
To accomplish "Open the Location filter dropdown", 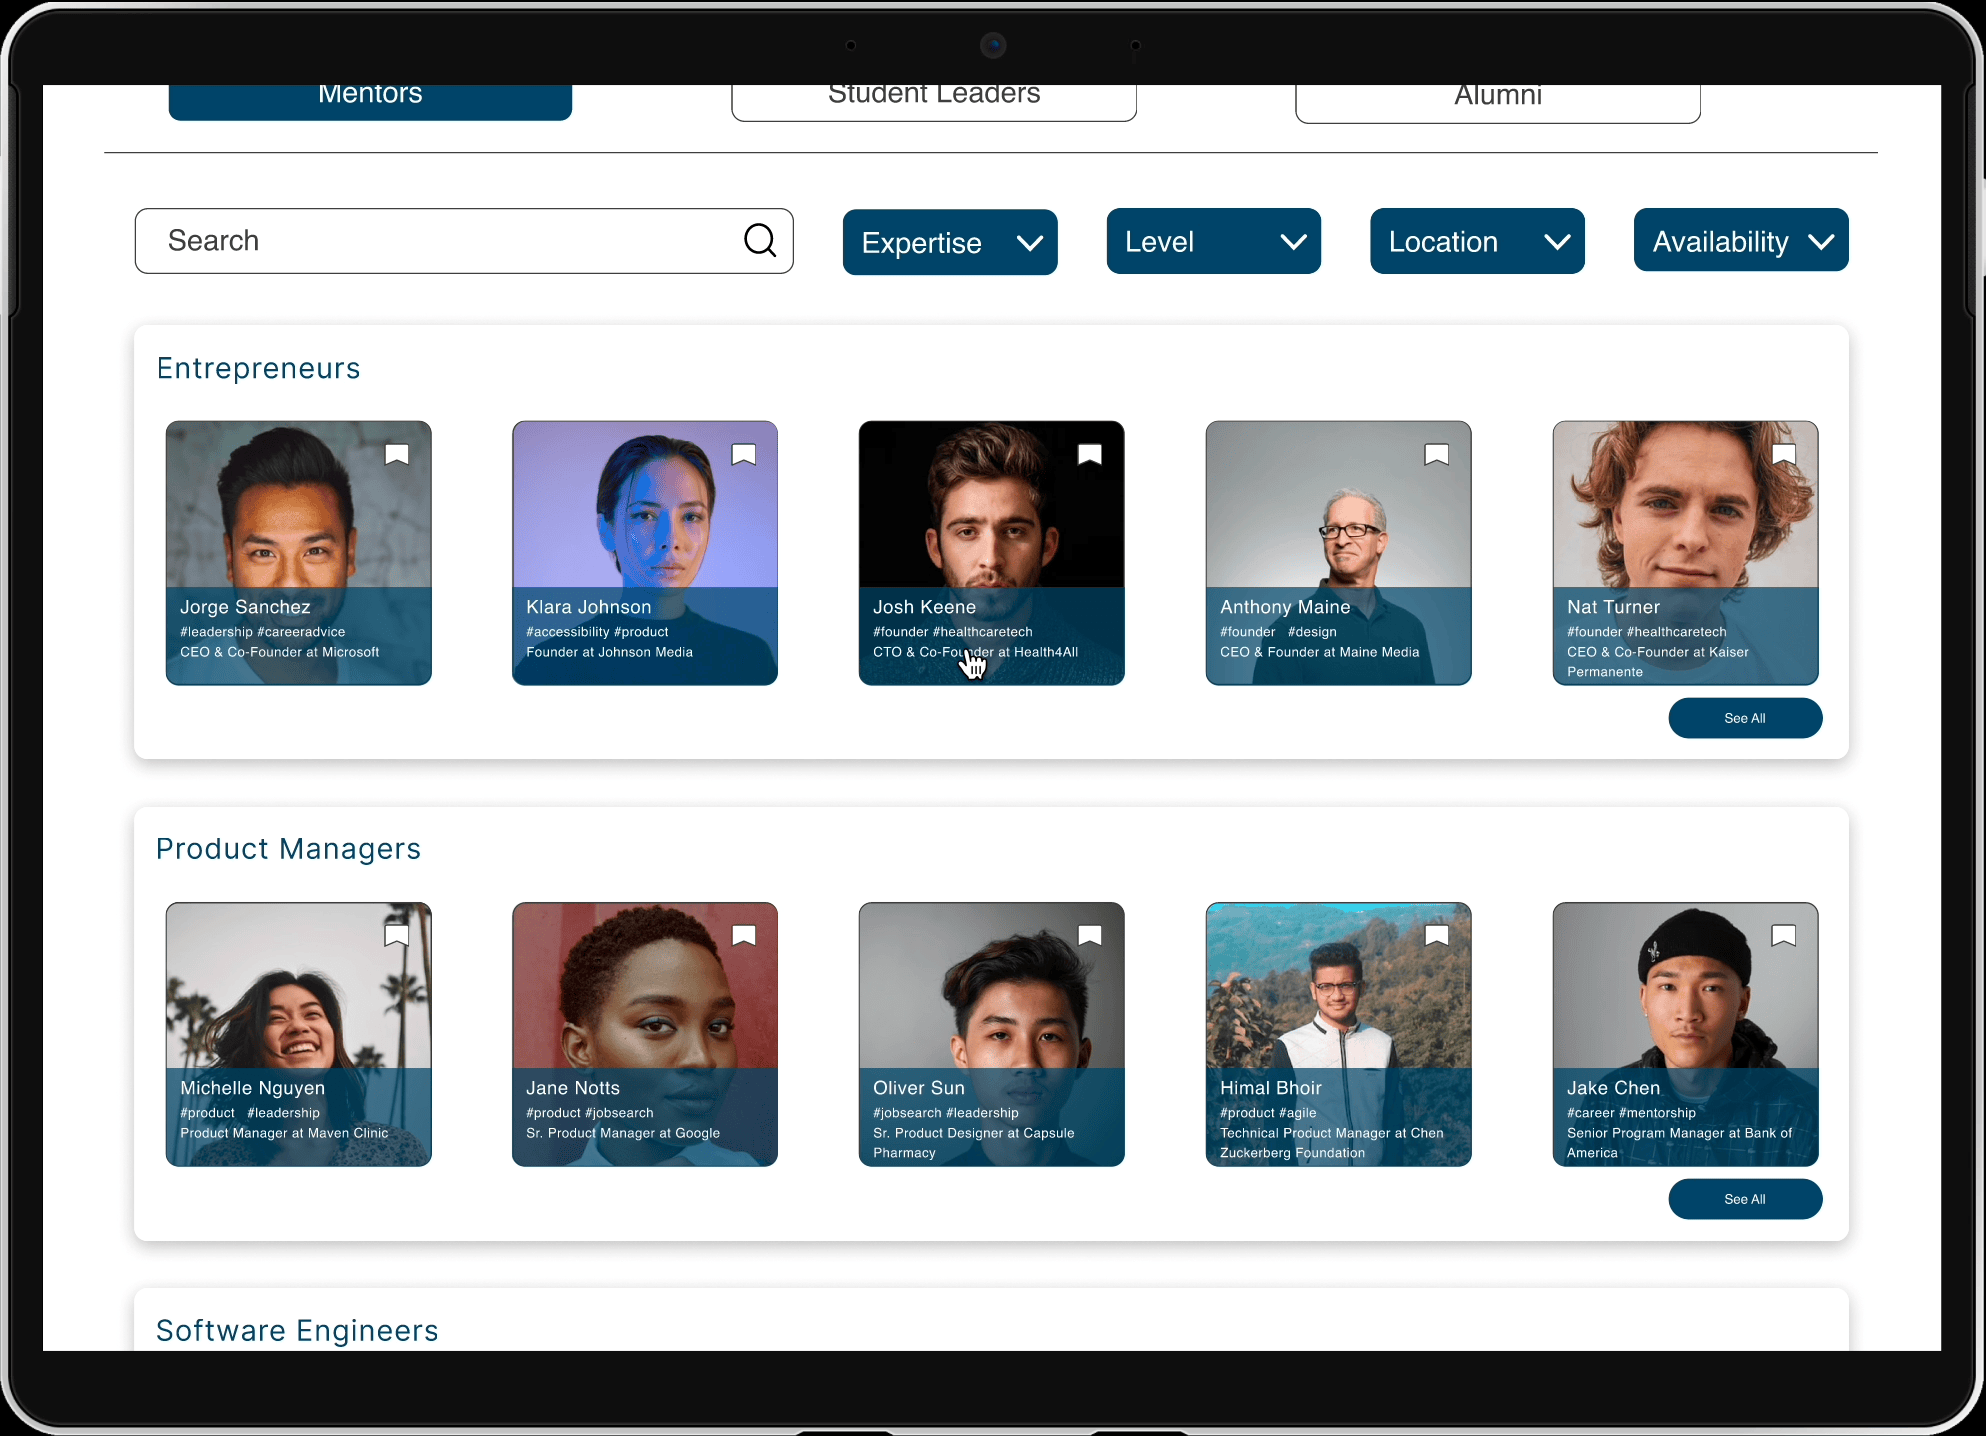I will pos(1477,241).
